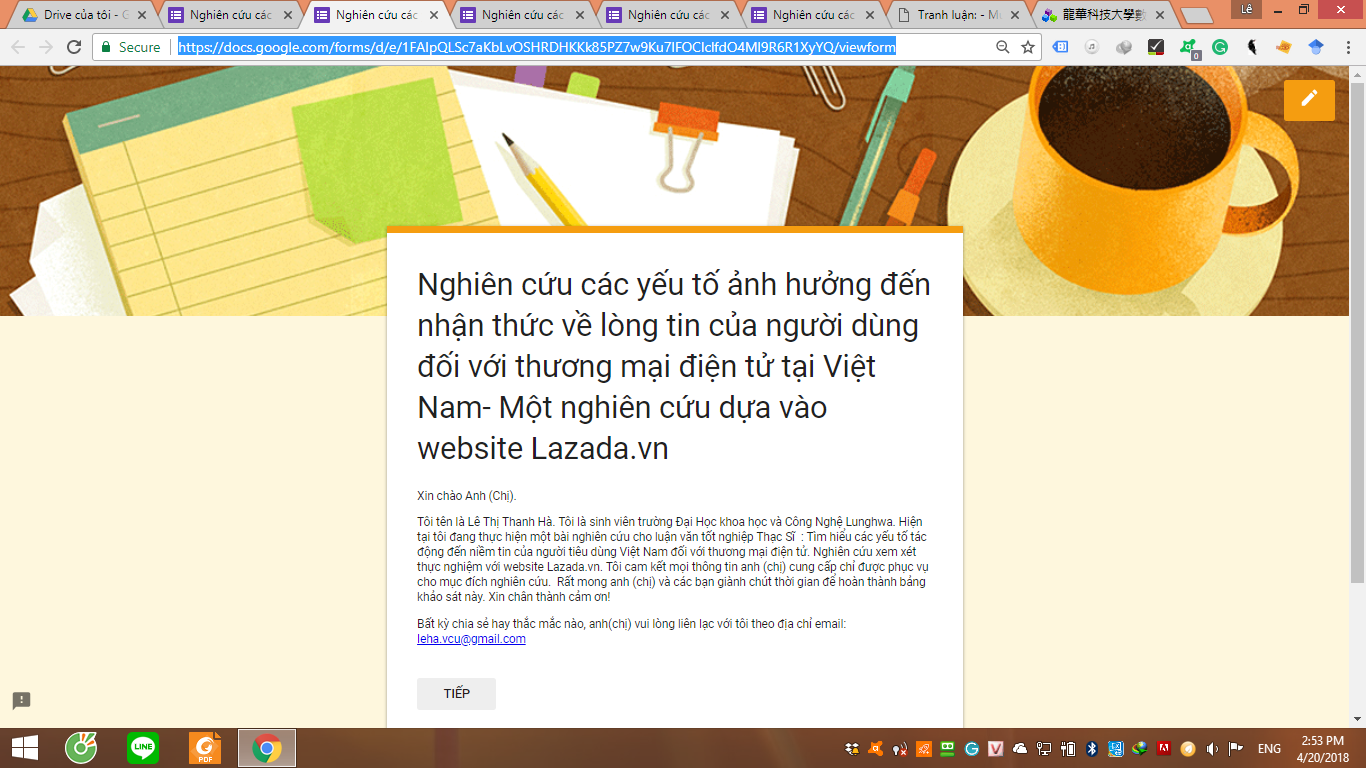Open the orange sticker extension
The height and width of the screenshot is (768, 1366).
[1284, 47]
